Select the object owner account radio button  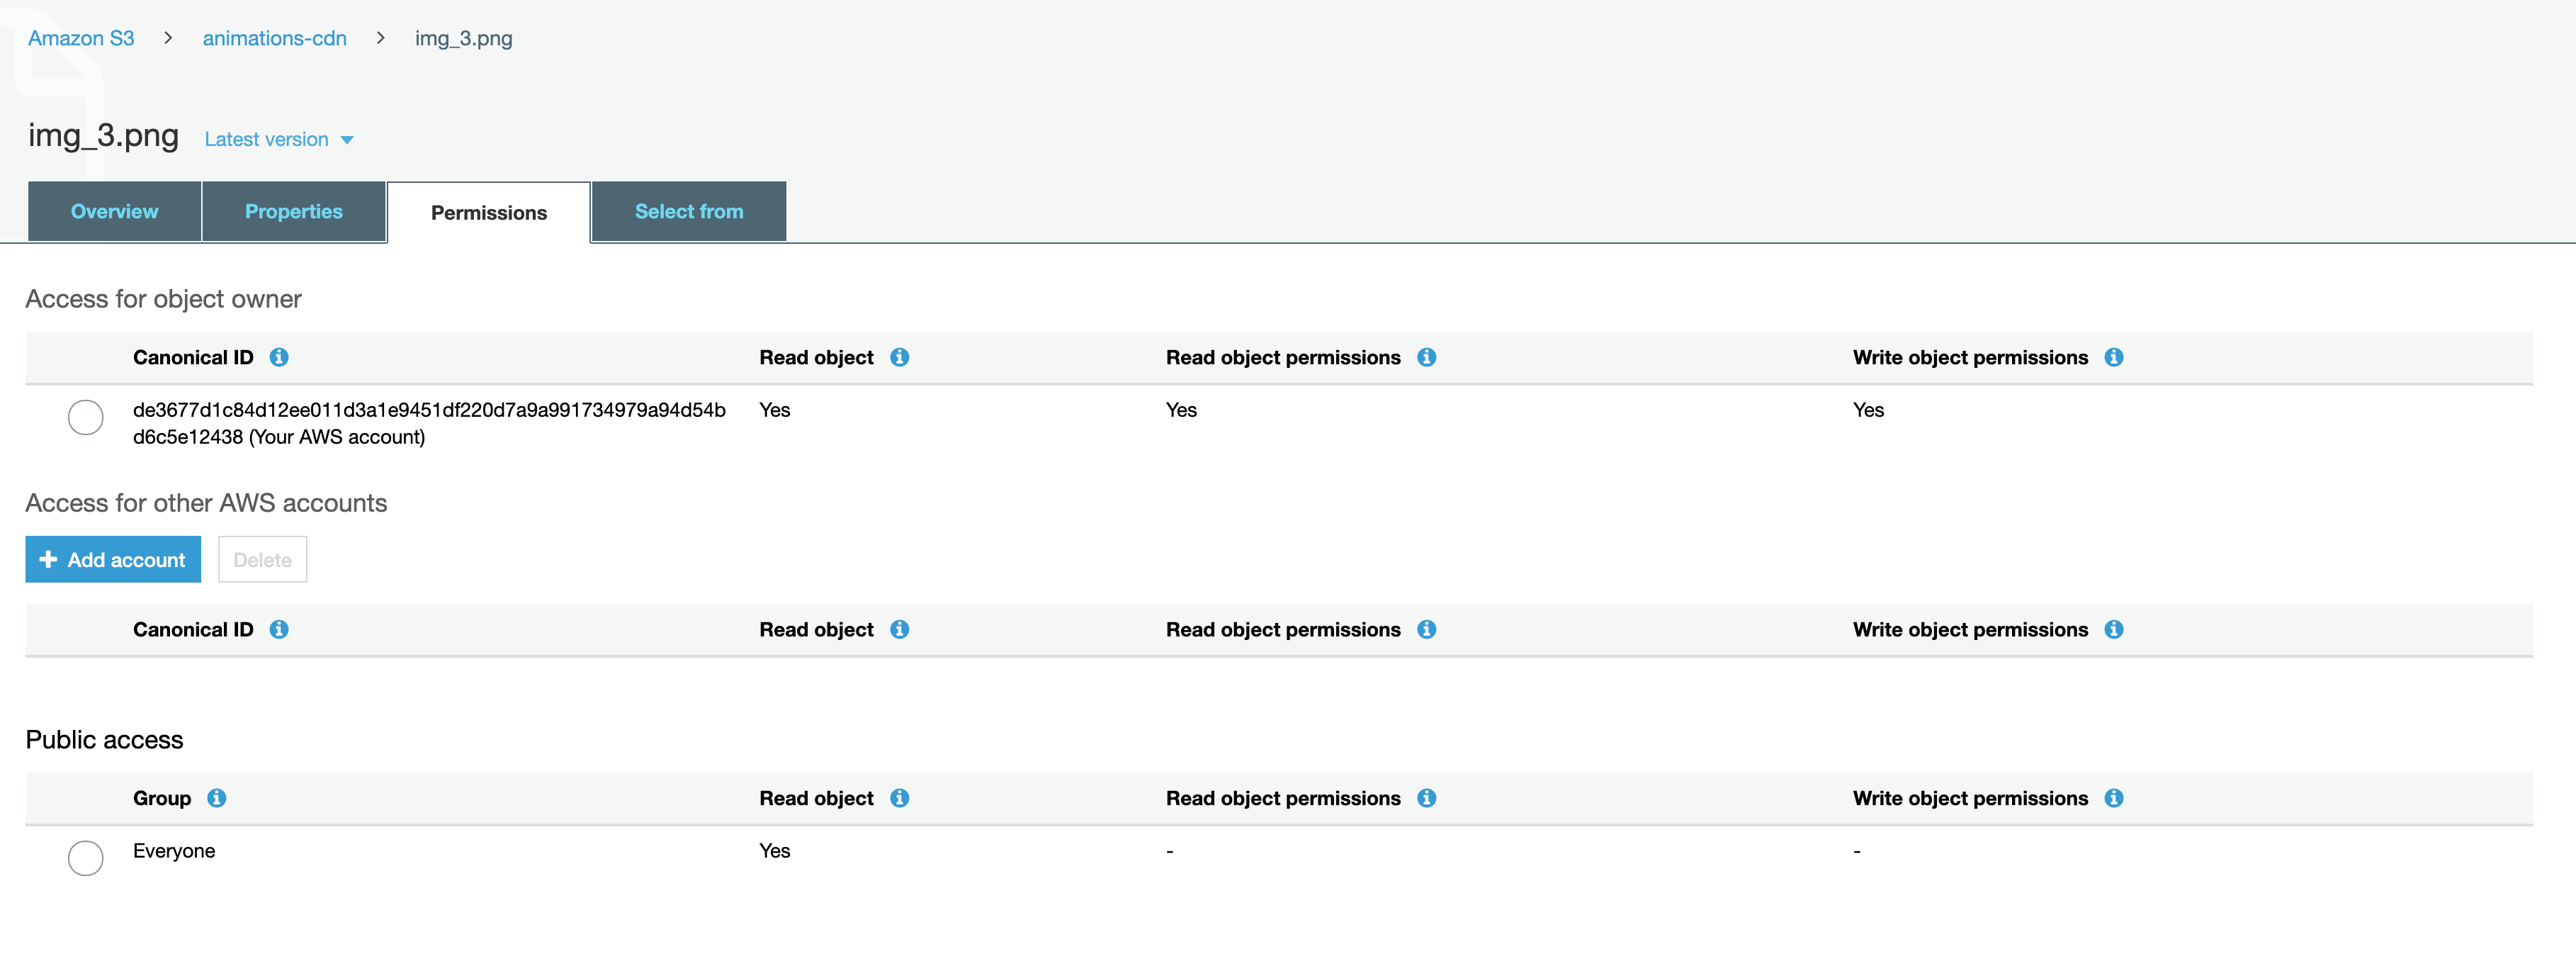point(86,417)
